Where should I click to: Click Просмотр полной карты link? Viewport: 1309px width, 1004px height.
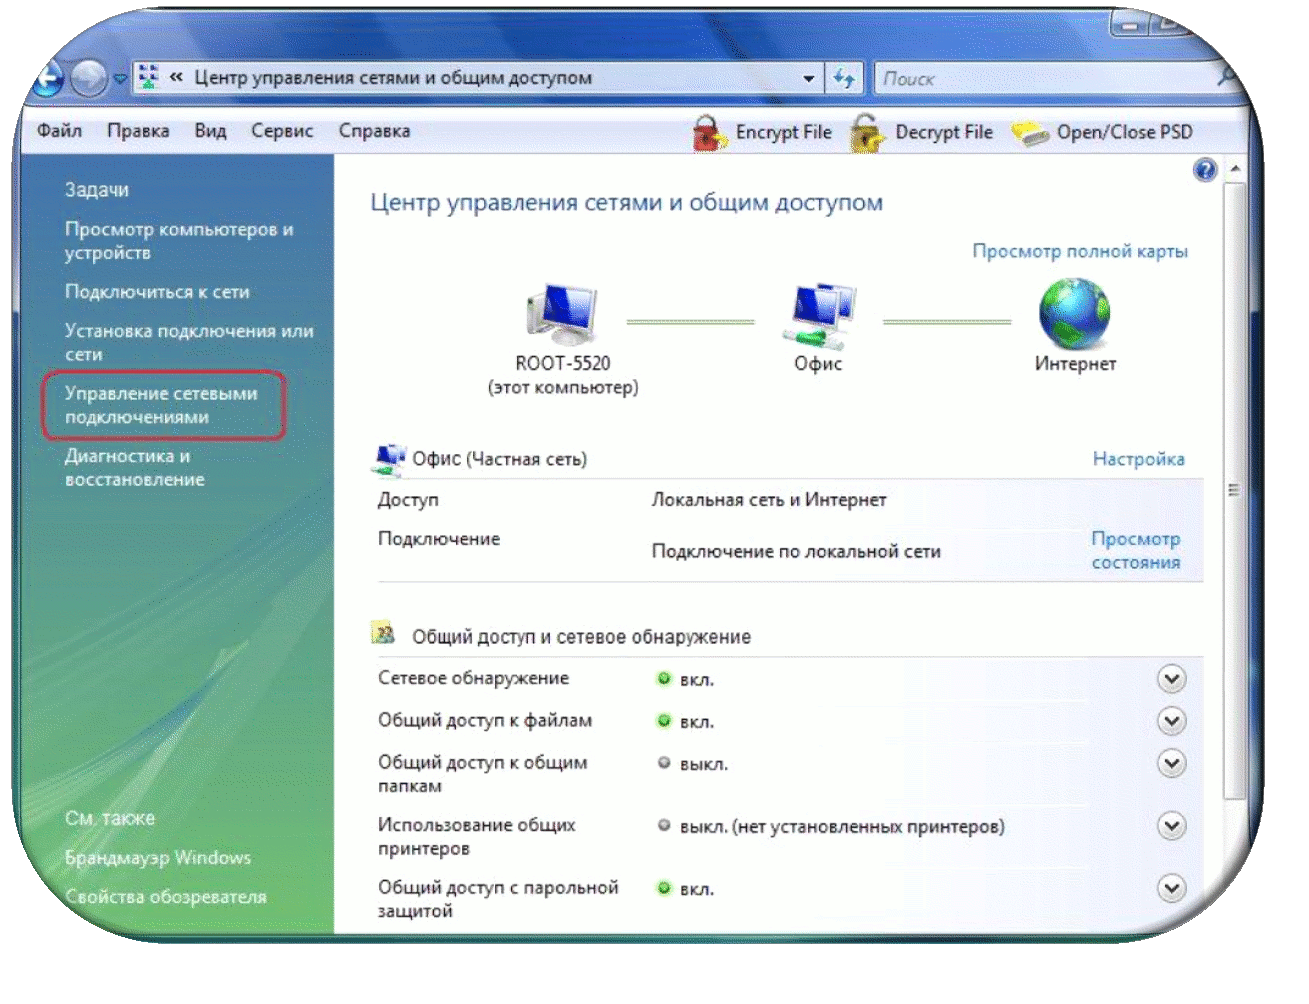point(1080,251)
